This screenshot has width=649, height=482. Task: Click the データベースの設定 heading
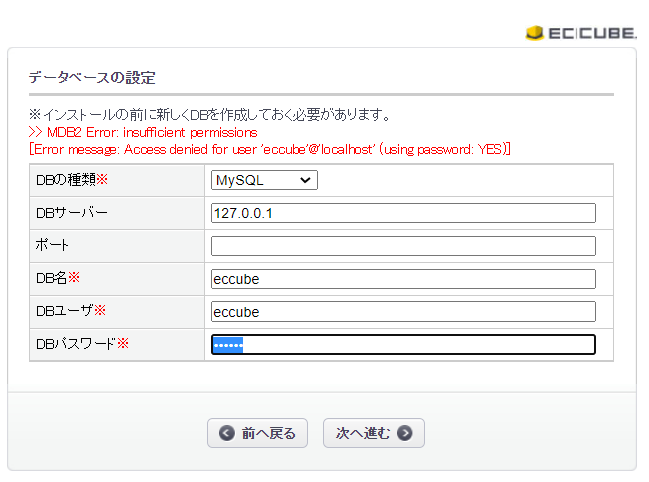pos(91,77)
